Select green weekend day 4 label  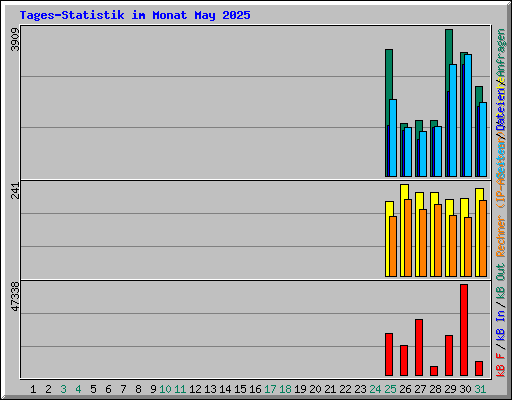(x=78, y=389)
